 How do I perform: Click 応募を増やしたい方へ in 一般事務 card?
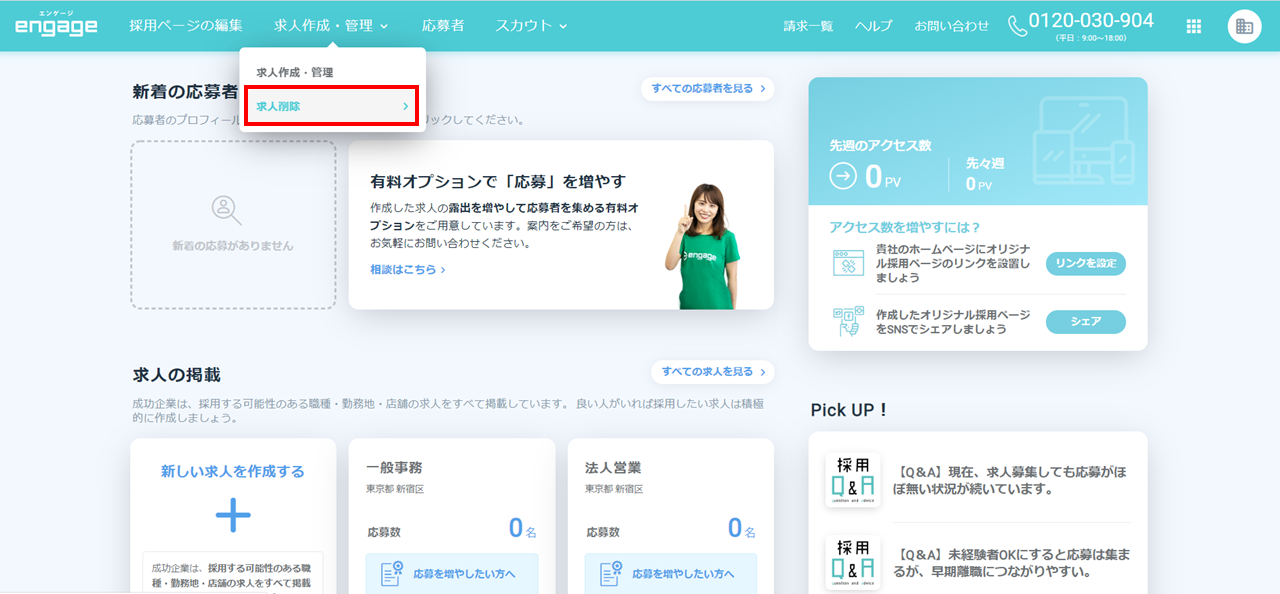(452, 574)
